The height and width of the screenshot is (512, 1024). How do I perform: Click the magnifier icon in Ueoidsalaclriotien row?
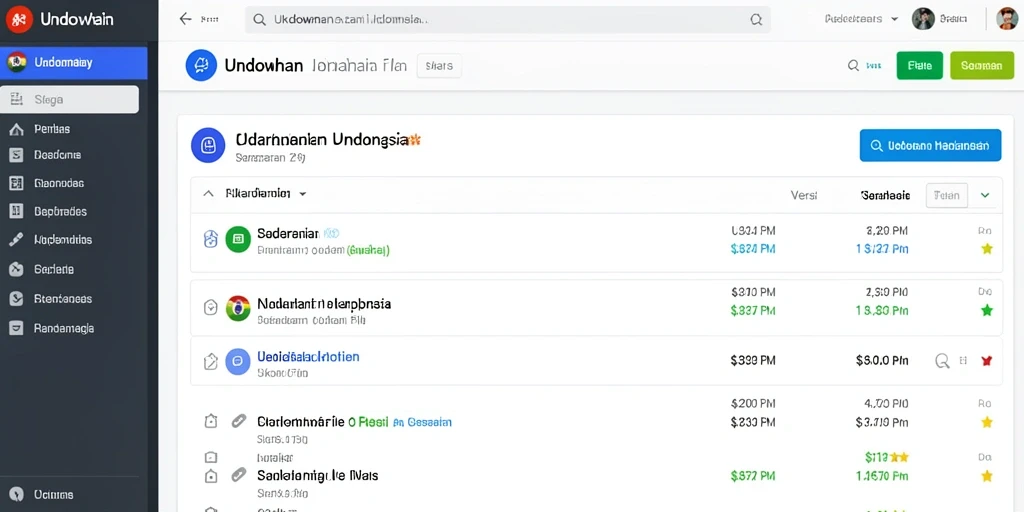[x=942, y=360]
